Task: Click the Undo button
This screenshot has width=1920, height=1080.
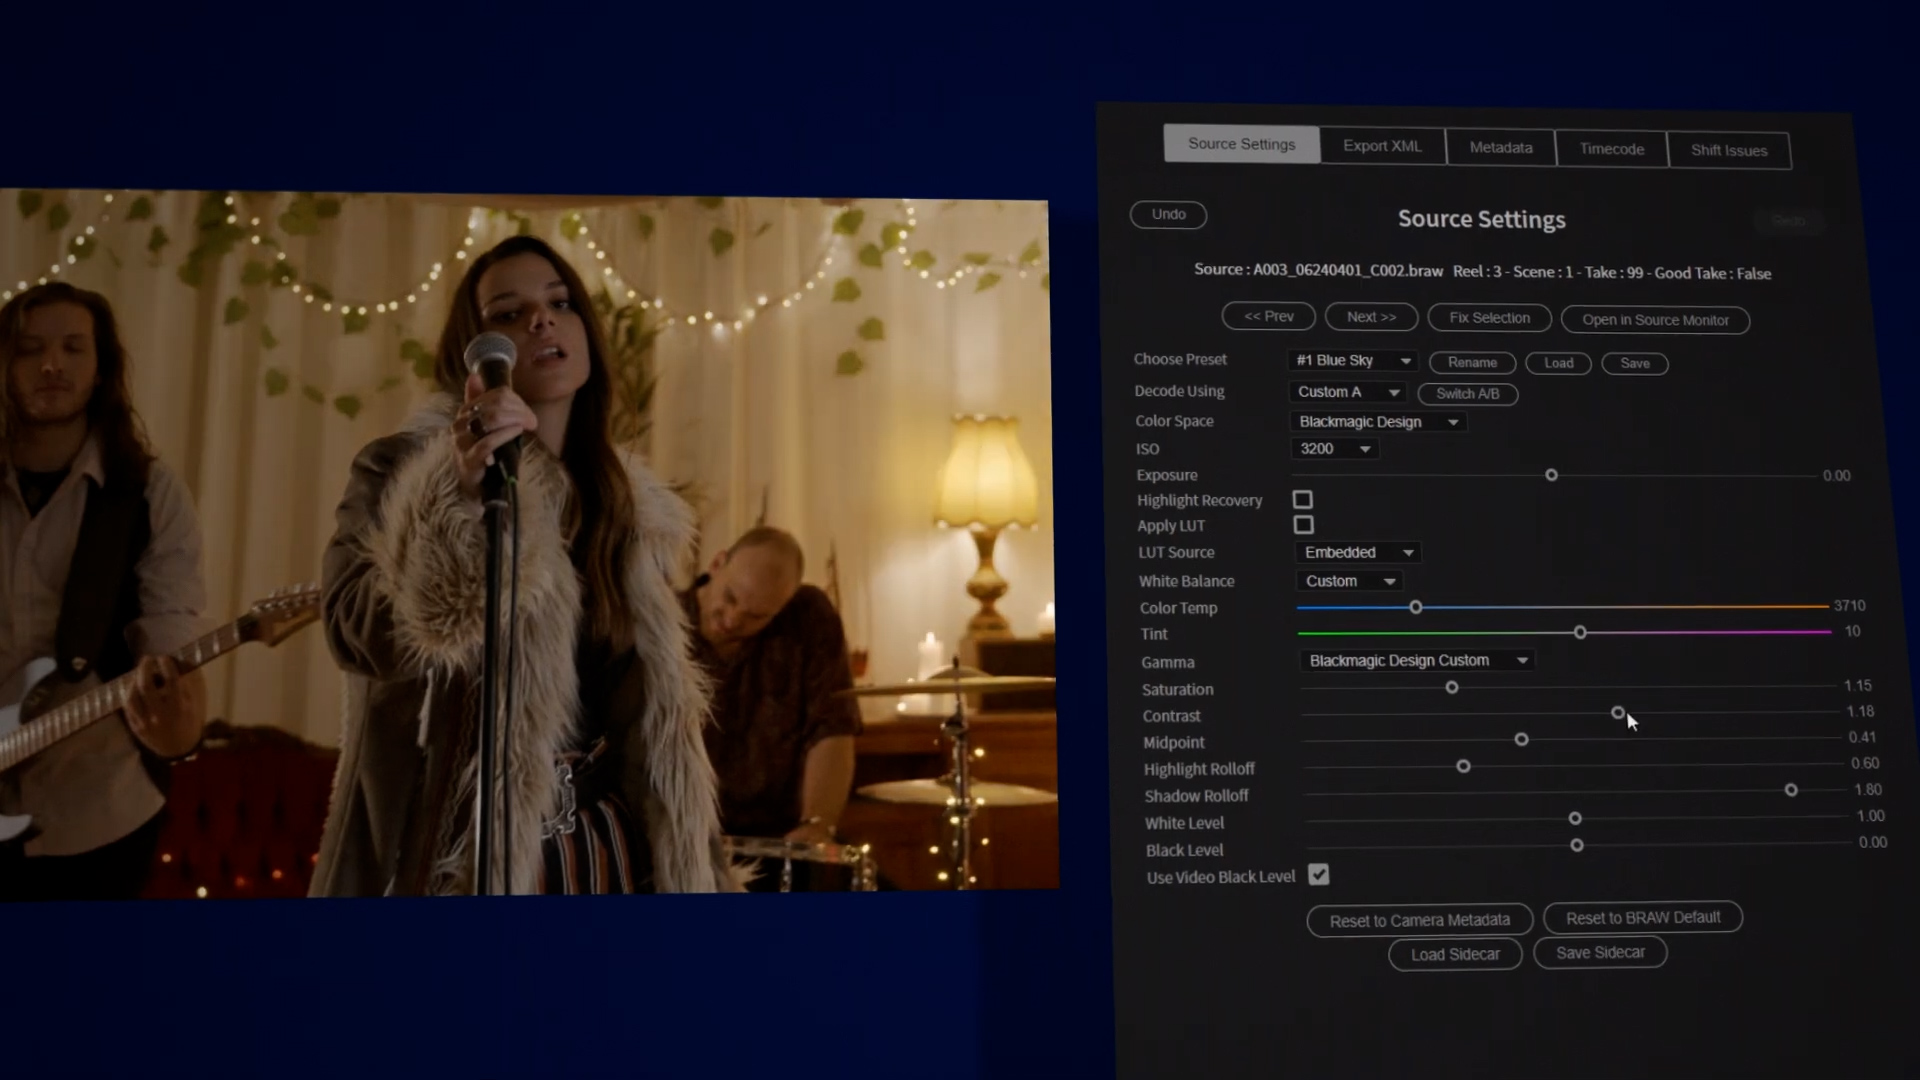Action: [1167, 214]
